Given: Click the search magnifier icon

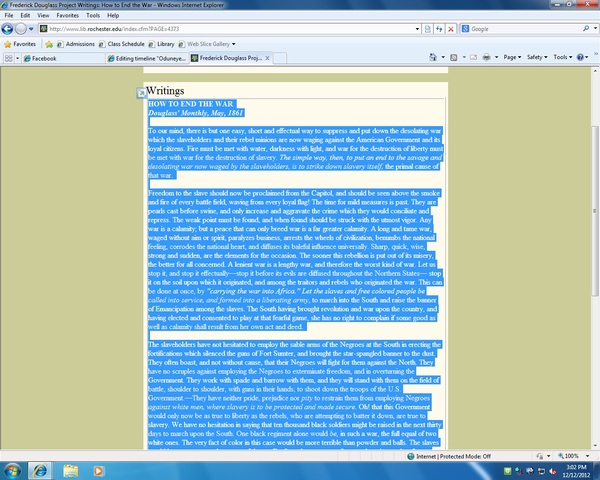Looking at the screenshot, I should click(x=586, y=28).
